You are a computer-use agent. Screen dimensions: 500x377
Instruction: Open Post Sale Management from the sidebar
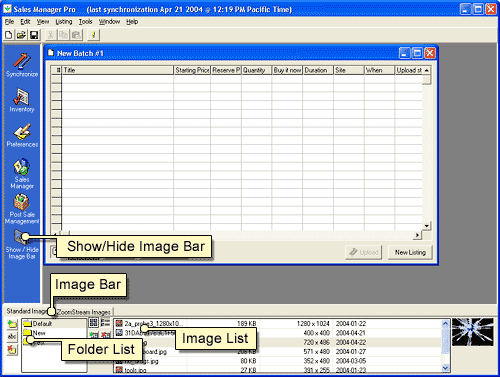pyautogui.click(x=22, y=209)
